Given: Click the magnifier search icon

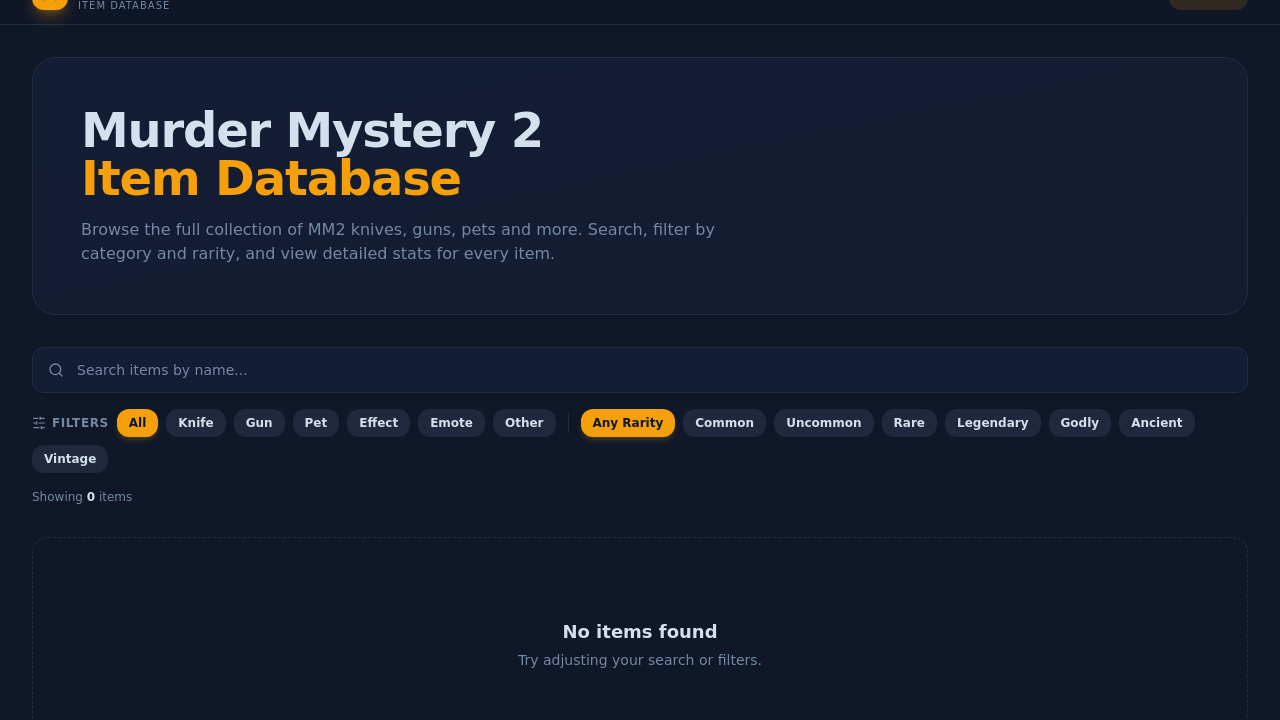Looking at the screenshot, I should pyautogui.click(x=56, y=370).
